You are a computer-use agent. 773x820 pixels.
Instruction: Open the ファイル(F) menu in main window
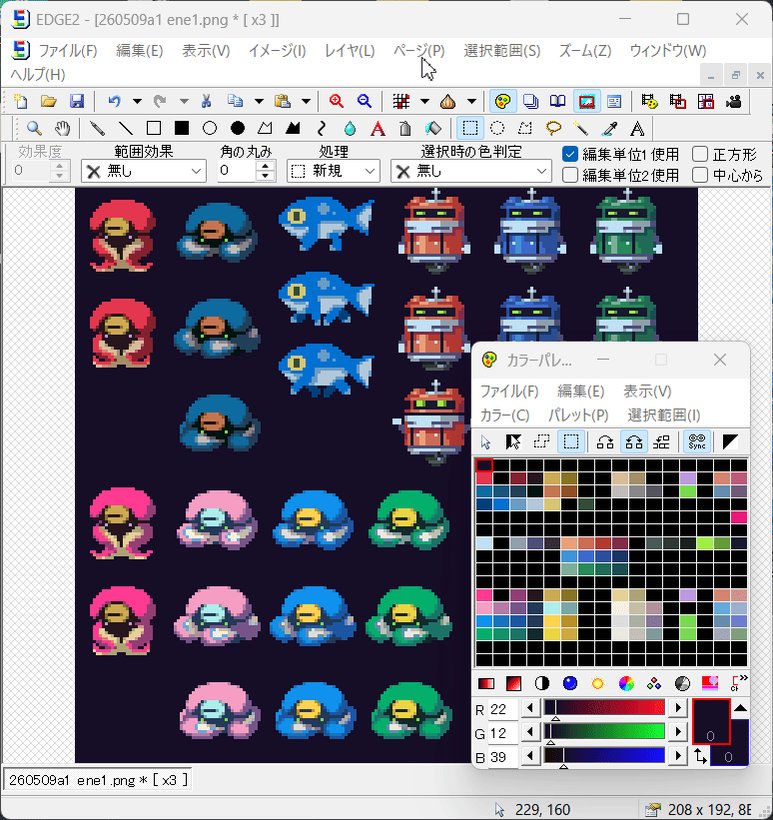pos(68,51)
